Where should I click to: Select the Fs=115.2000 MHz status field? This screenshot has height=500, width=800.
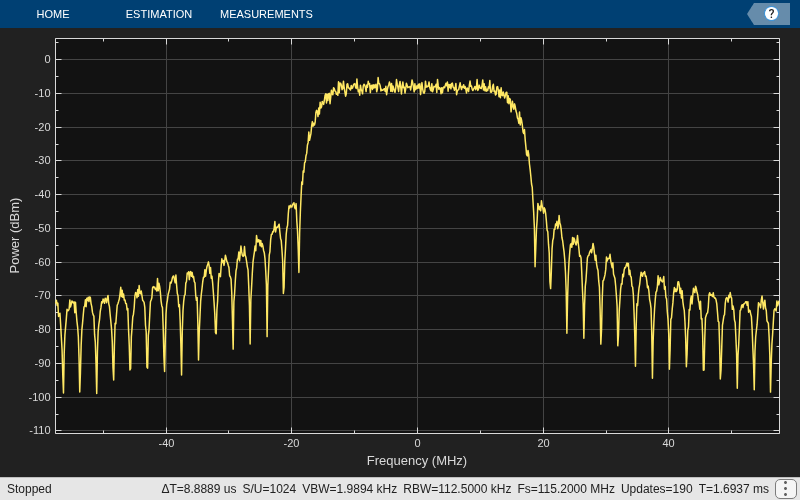click(x=566, y=489)
